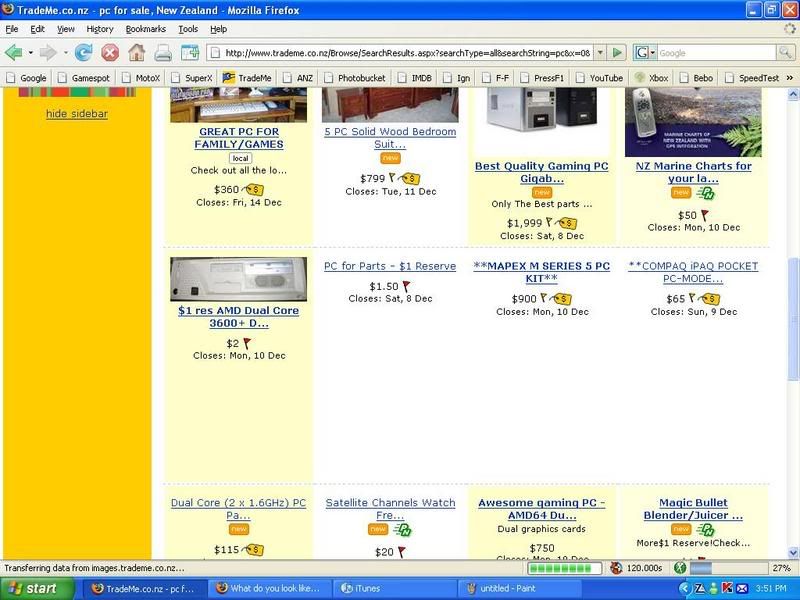This screenshot has height=600, width=800.
Task: Open PC for Parts - $1 Reserve listing
Action: coord(390,266)
